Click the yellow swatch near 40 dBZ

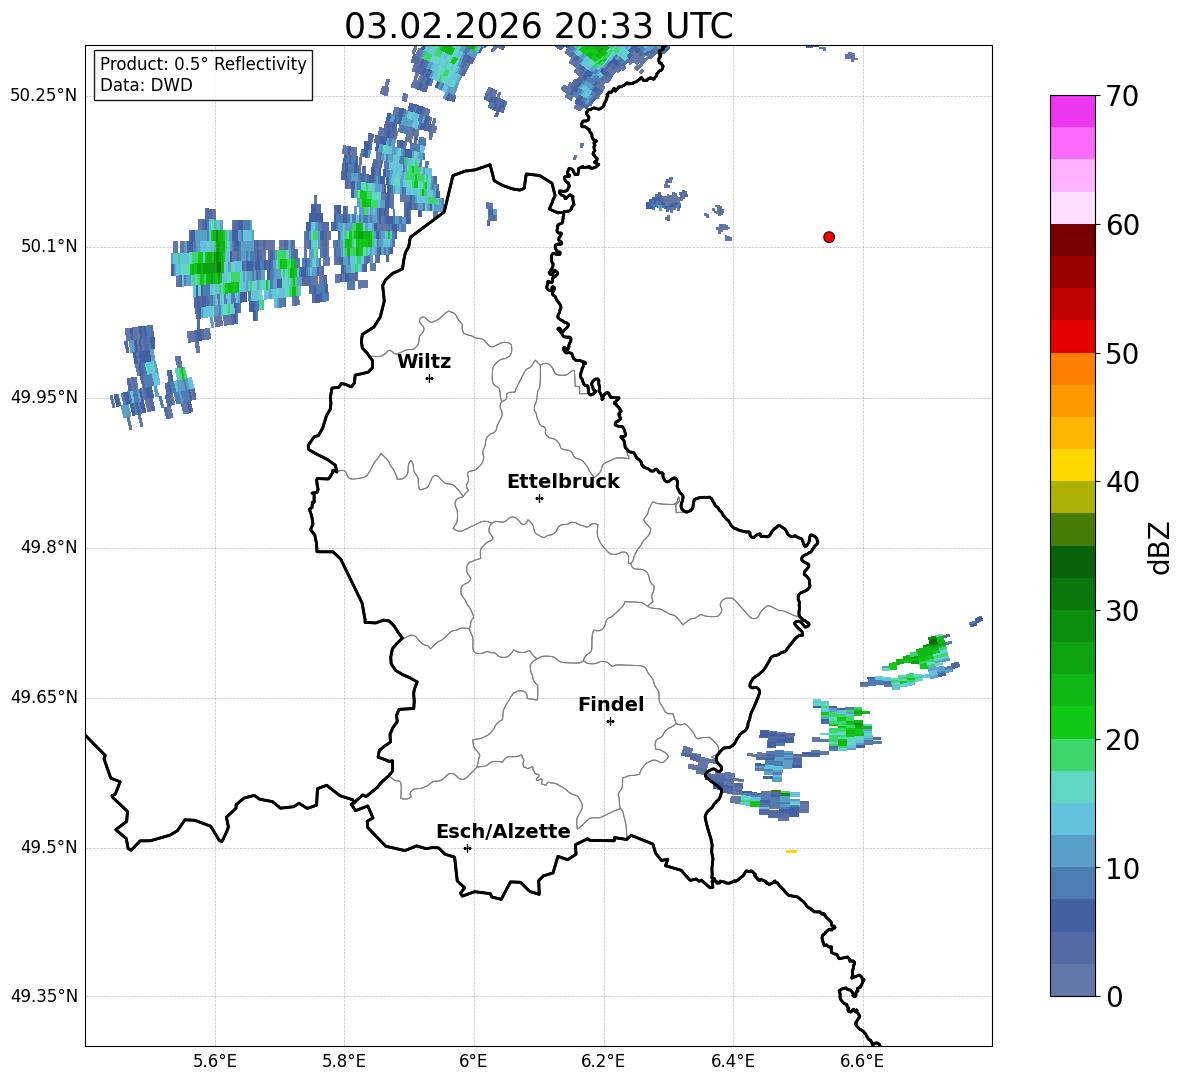tap(1072, 465)
